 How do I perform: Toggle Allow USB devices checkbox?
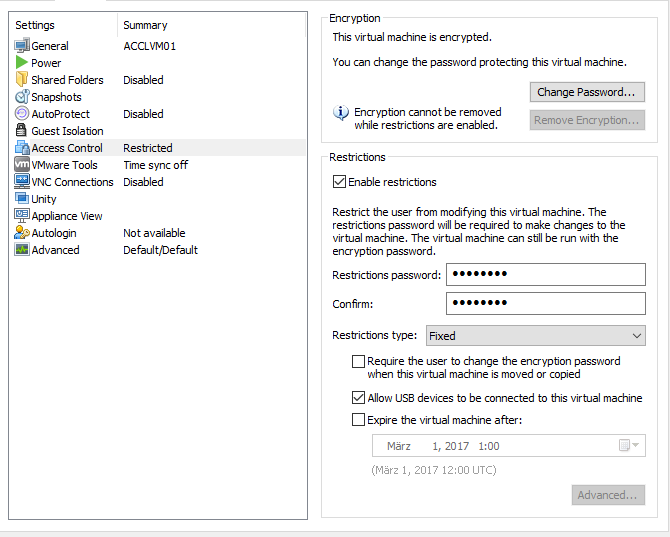[359, 398]
